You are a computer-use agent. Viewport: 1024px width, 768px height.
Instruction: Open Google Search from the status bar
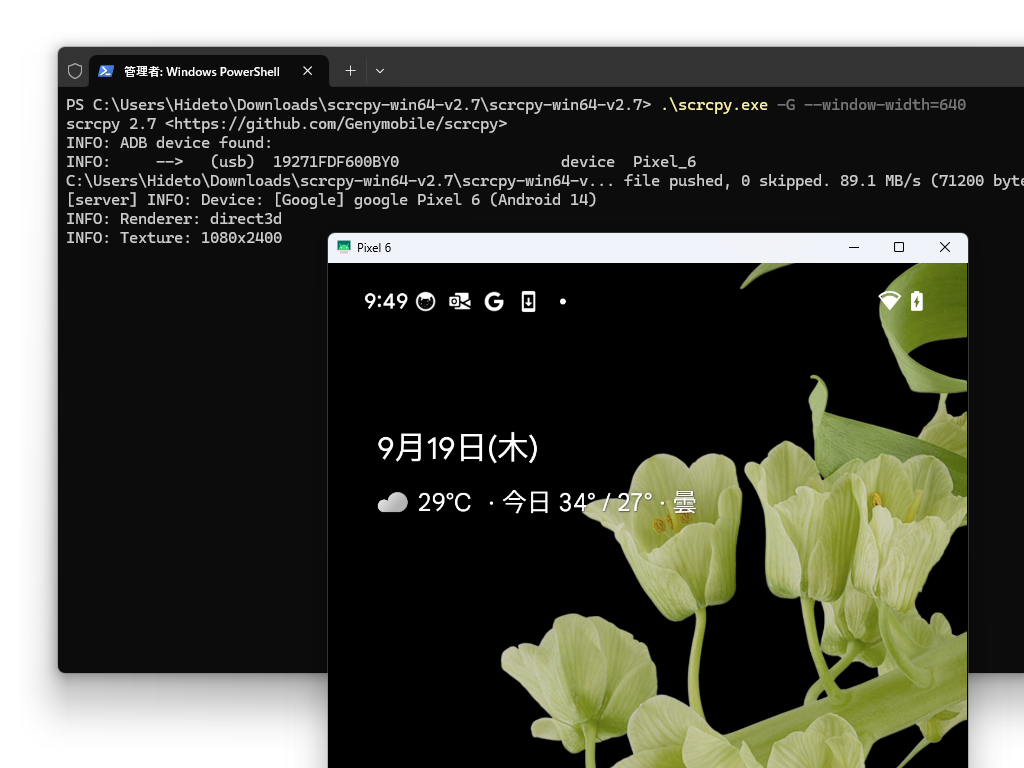pos(493,301)
